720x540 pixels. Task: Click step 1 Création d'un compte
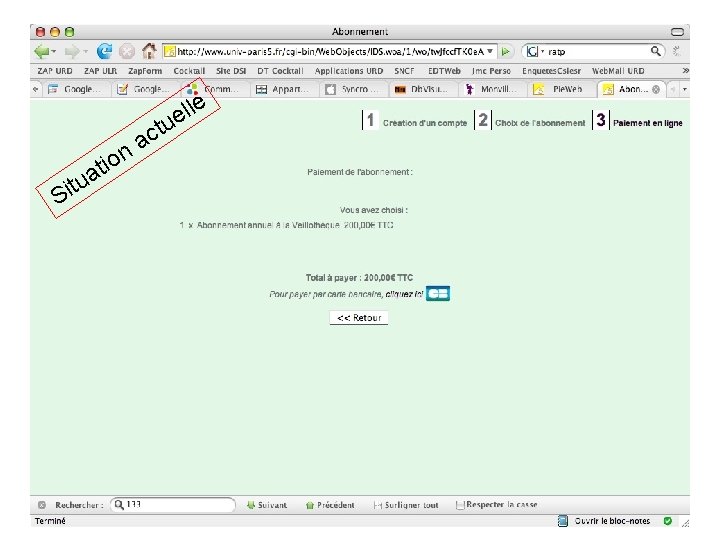(416, 122)
